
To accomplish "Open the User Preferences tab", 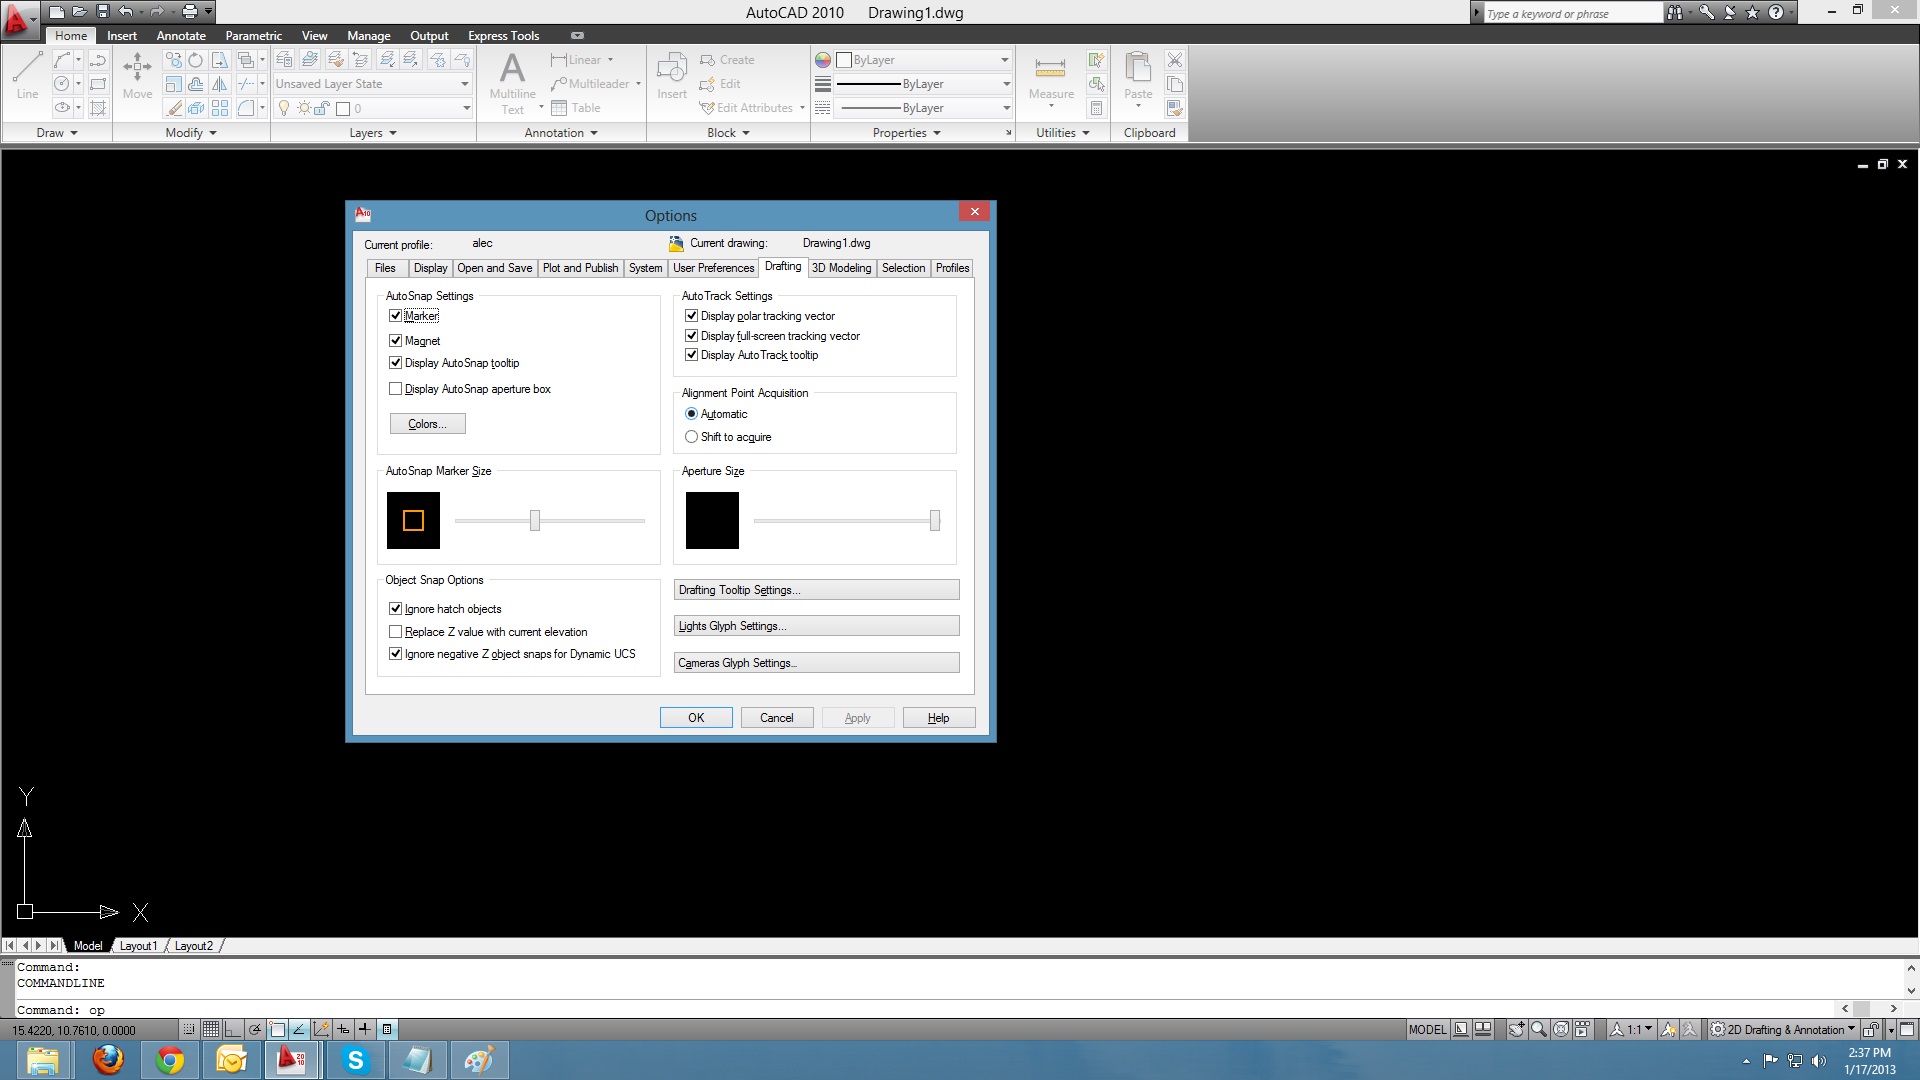I will click(713, 268).
